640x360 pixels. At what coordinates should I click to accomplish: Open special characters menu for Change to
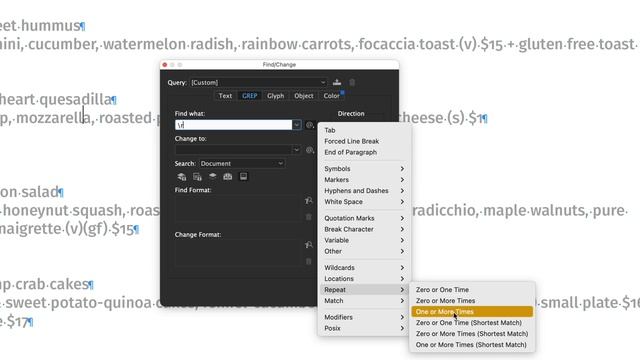(x=310, y=150)
